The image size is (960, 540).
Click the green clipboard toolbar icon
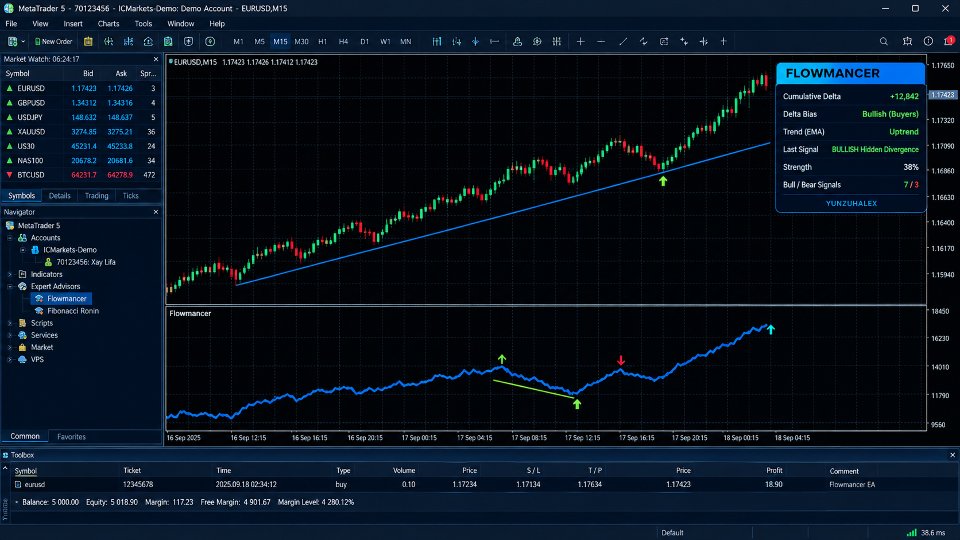(x=168, y=42)
